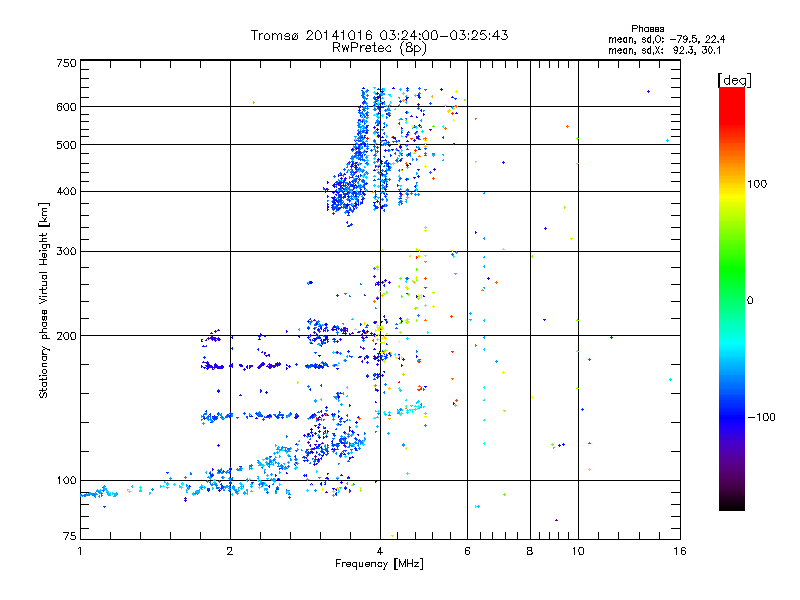Click the 'mean, sd,X: 92.3, 30.1' line
This screenshot has width=800, height=600.
[664, 50]
